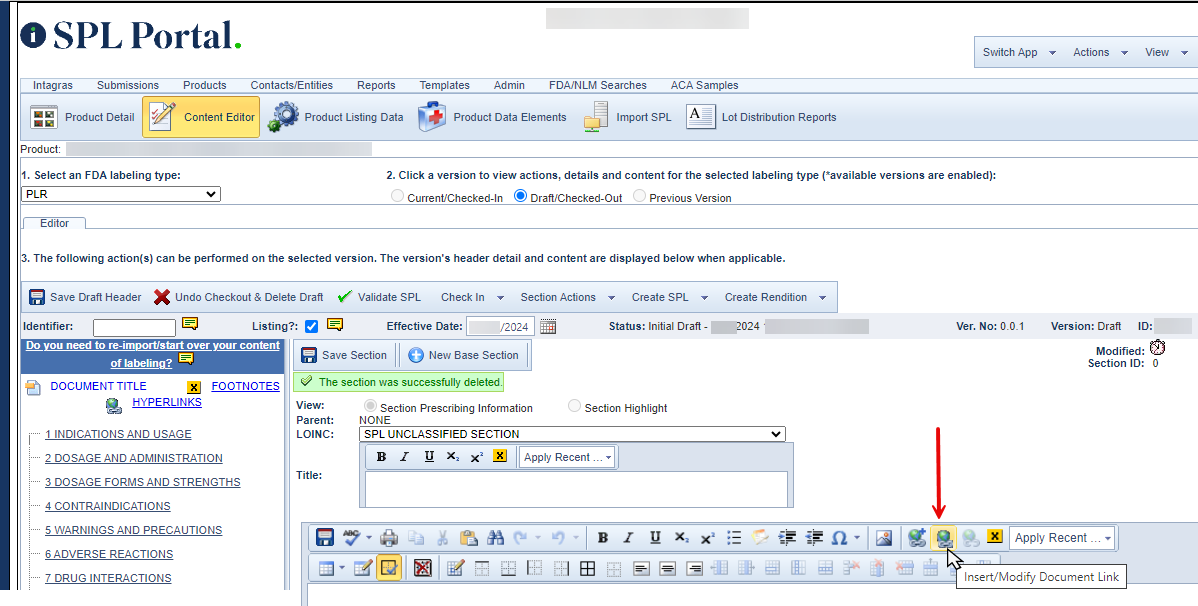The image size is (1198, 606).
Task: Click the New Base Section button
Action: [463, 355]
